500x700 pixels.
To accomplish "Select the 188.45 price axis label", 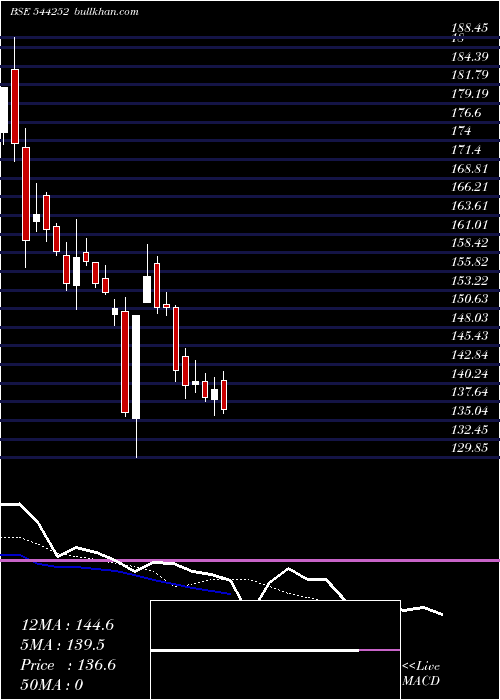I will (469, 28).
